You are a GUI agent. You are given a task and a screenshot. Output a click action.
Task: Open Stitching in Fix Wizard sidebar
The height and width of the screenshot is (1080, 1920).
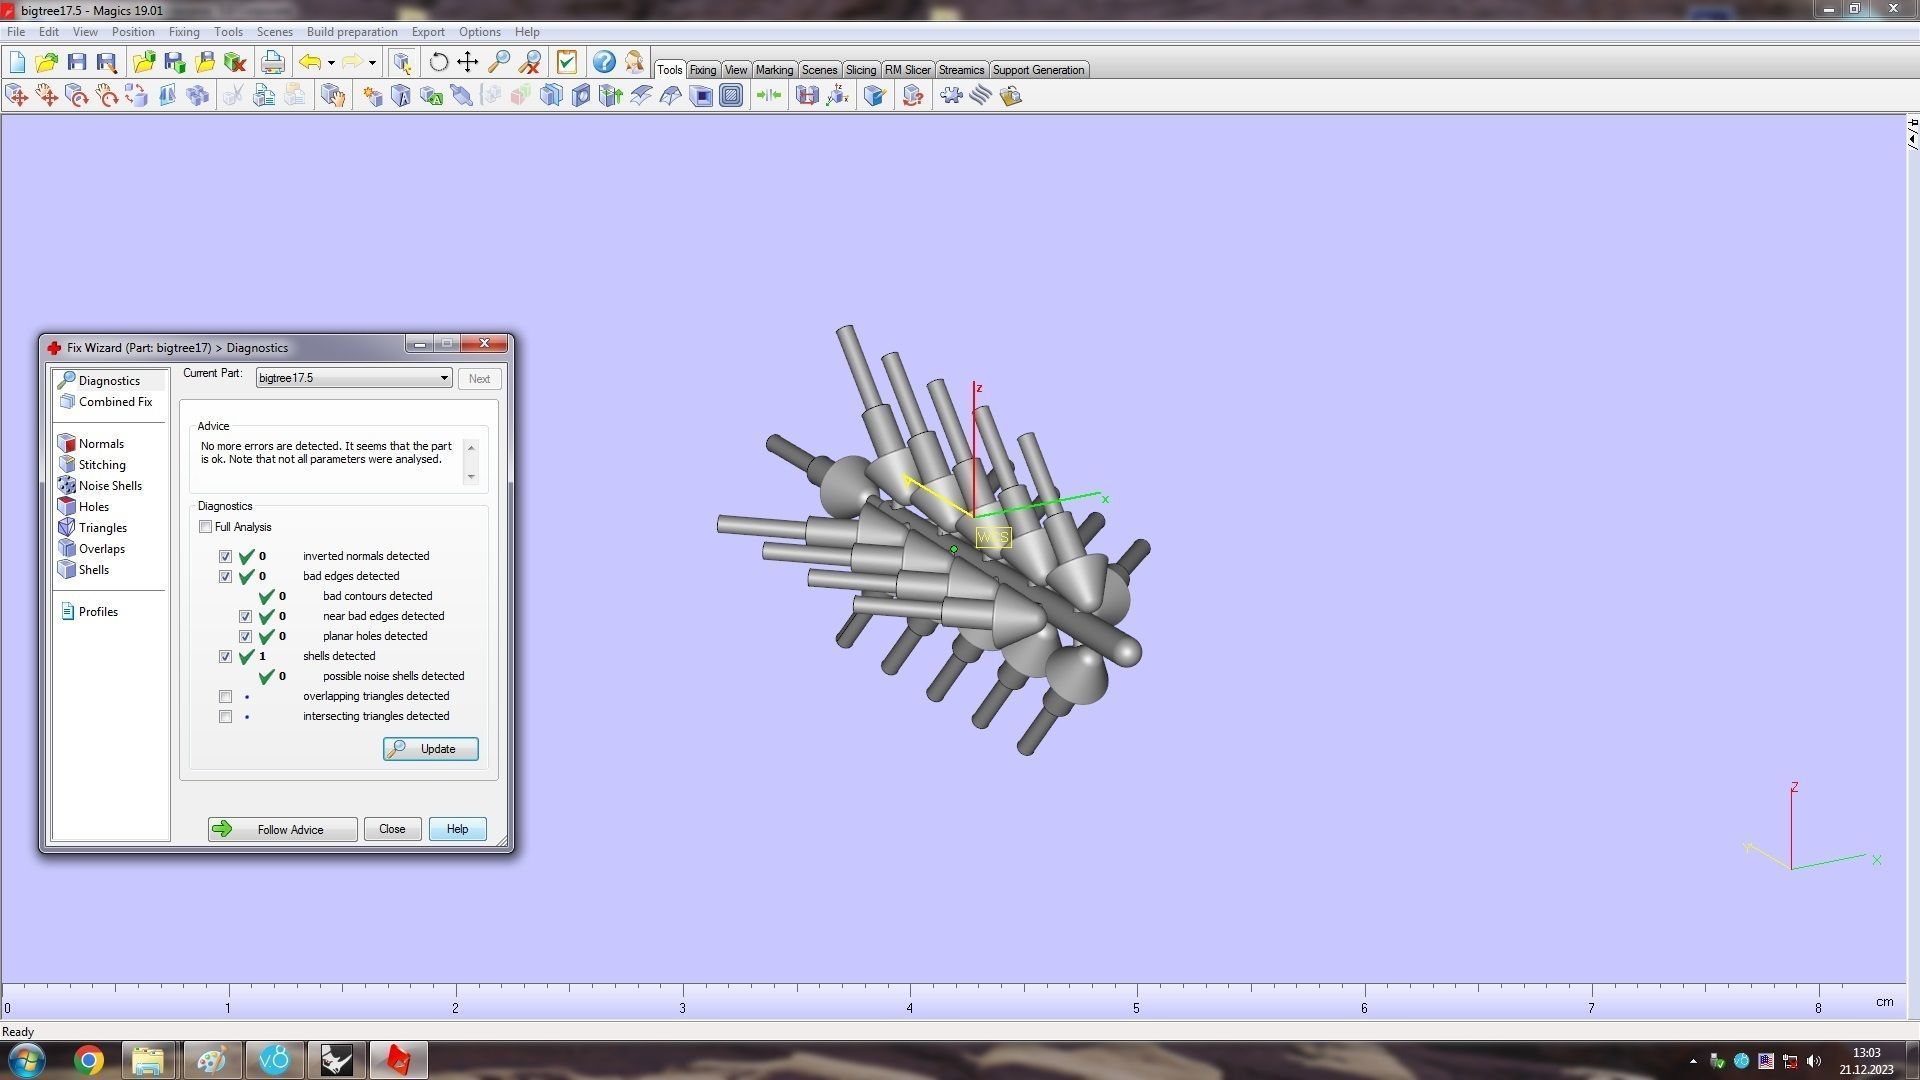tap(102, 465)
